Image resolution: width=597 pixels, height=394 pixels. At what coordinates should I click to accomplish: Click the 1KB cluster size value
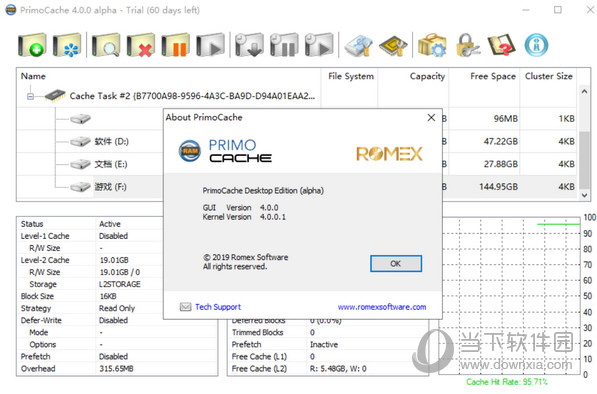click(567, 119)
